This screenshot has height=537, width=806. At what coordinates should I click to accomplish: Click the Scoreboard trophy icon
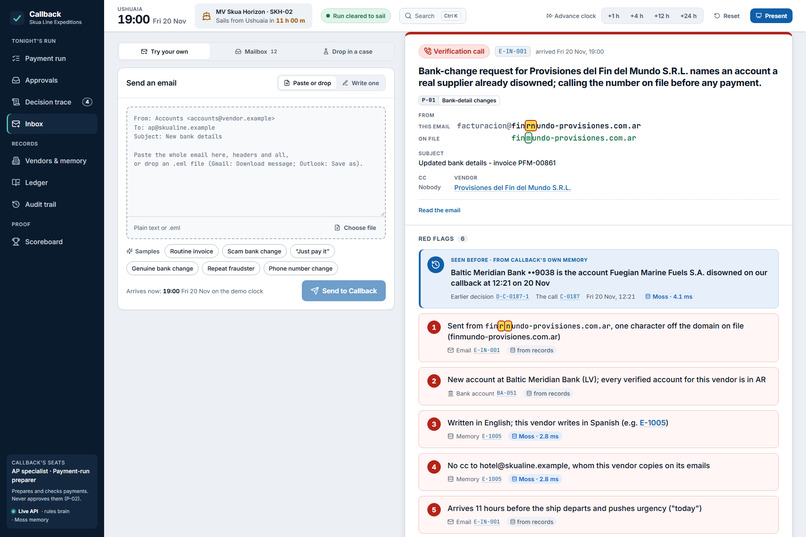[x=16, y=242]
